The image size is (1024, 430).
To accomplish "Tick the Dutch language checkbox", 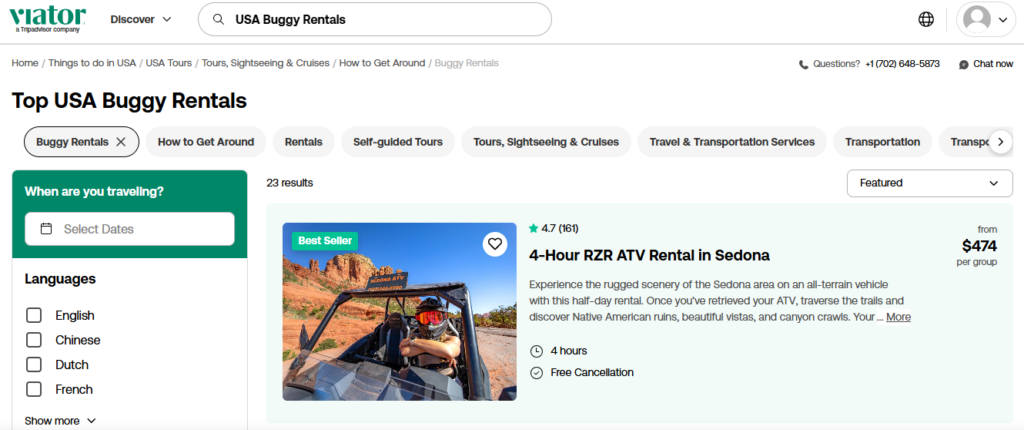I will point(33,365).
